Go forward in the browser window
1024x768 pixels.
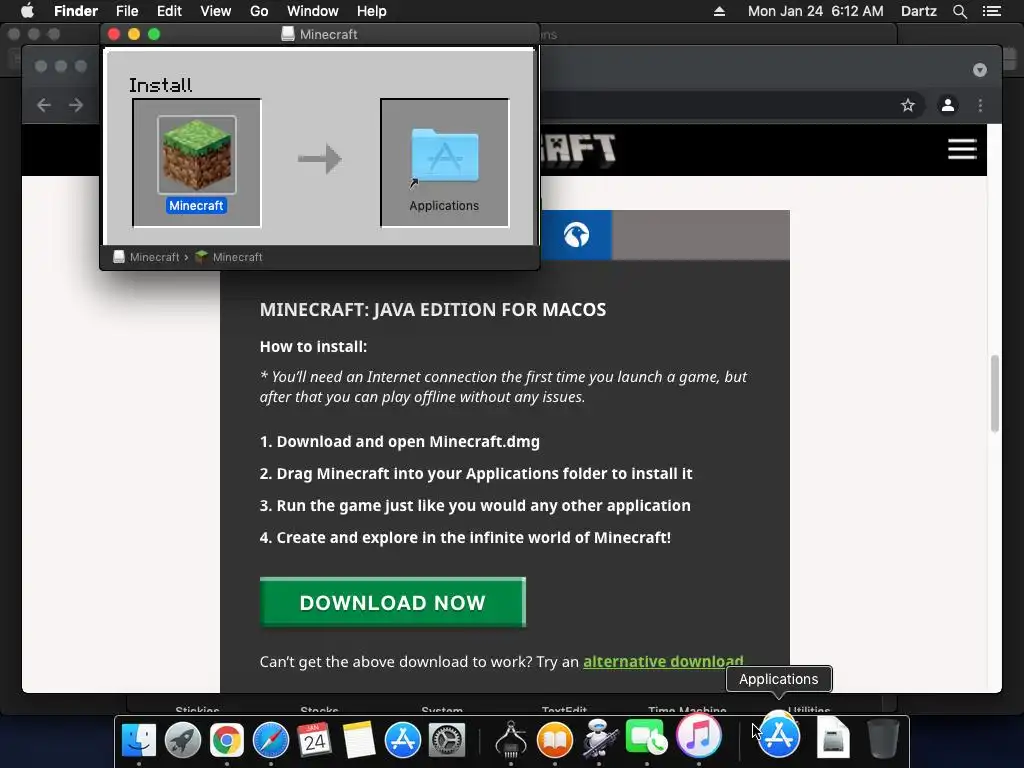click(x=76, y=105)
